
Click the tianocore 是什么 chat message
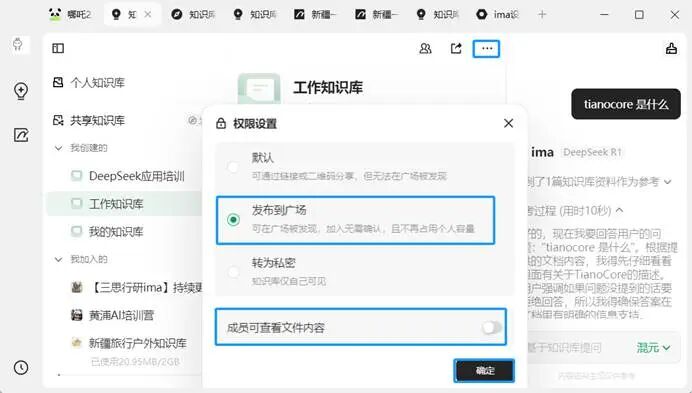point(626,104)
